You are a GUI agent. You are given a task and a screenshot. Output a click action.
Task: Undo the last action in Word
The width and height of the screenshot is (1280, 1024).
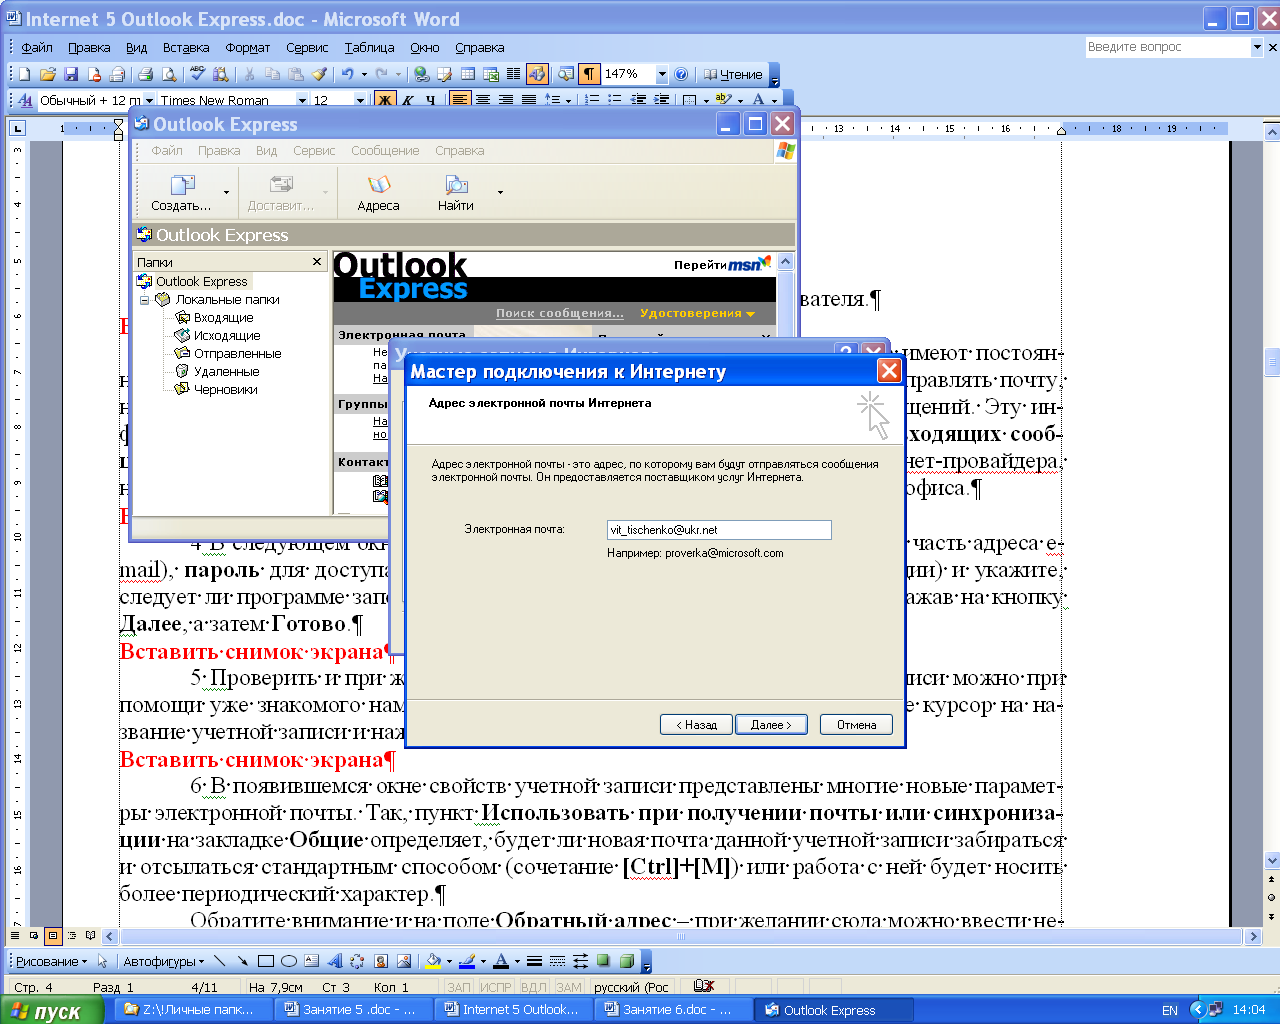[347, 74]
